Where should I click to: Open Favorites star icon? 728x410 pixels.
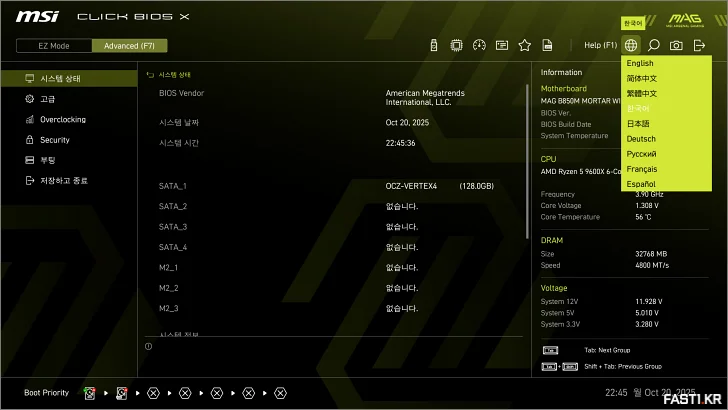525,46
